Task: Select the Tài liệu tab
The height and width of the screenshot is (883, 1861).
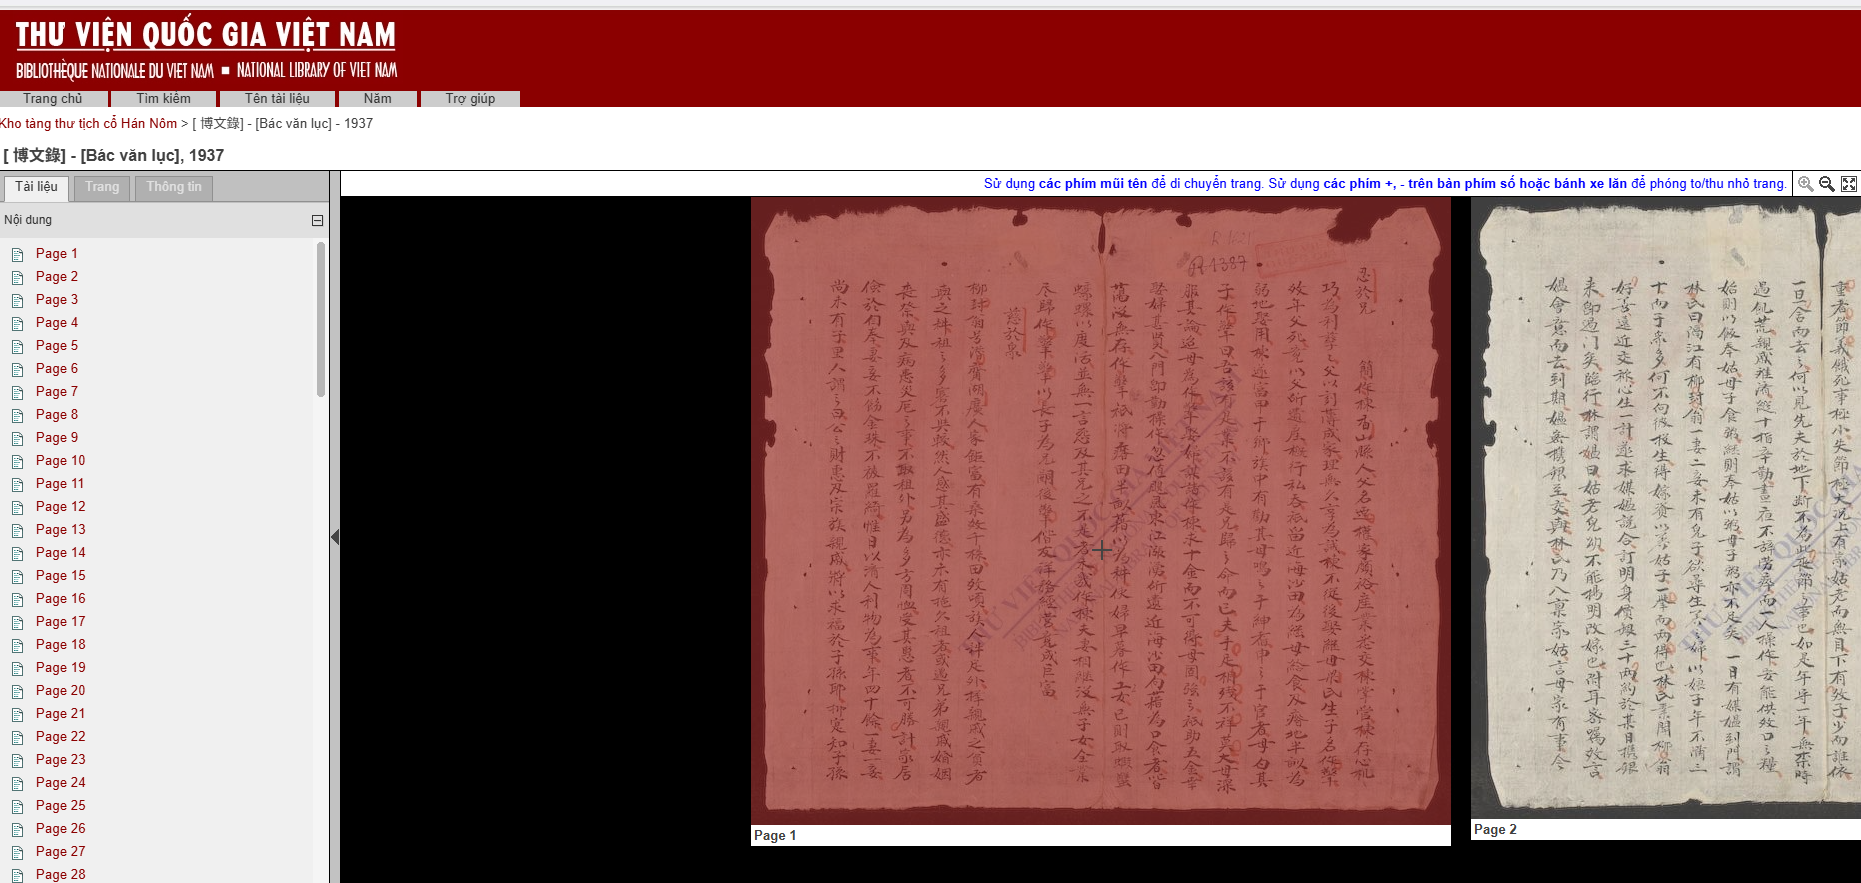Action: [36, 187]
